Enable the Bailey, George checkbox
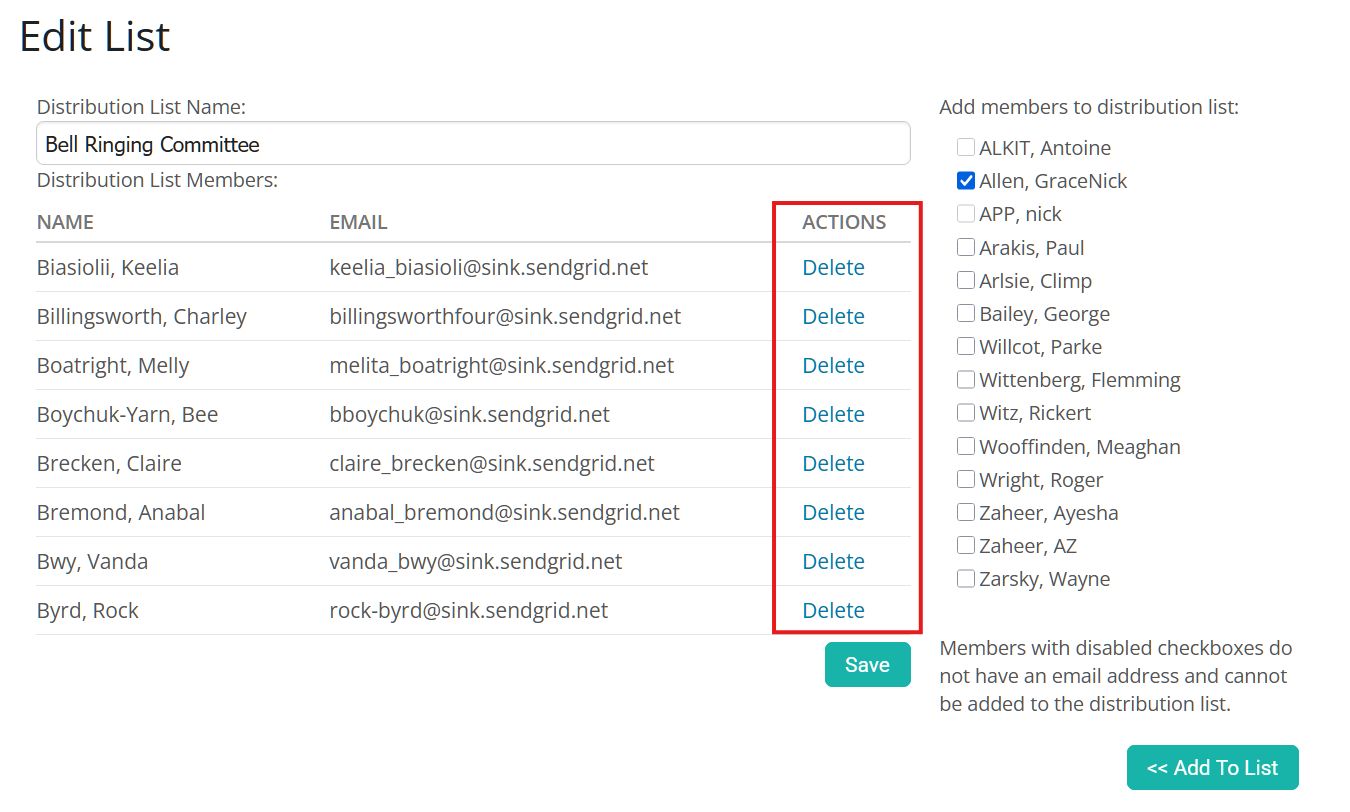This screenshot has height=812, width=1350. 966,314
